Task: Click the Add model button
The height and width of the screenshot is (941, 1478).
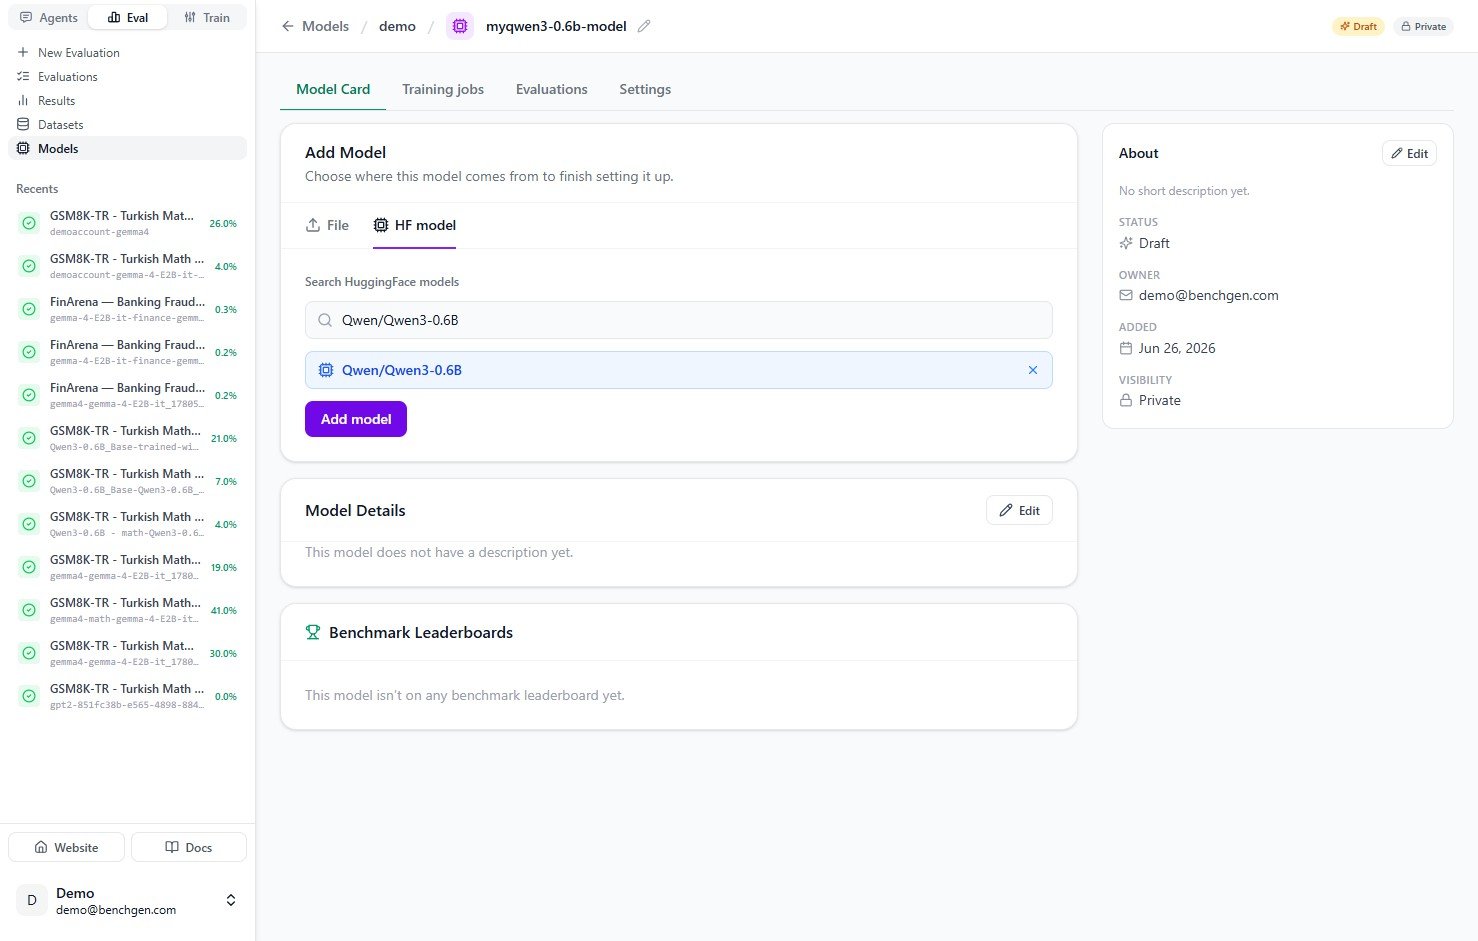Action: (356, 419)
